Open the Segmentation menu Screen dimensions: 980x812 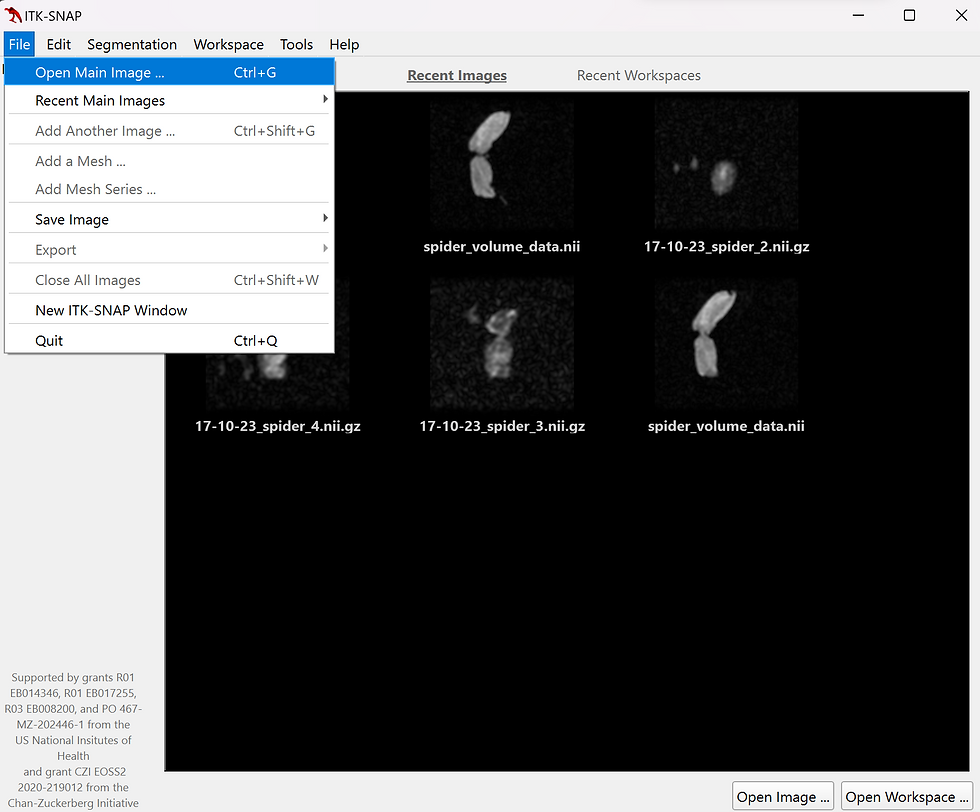pos(132,44)
